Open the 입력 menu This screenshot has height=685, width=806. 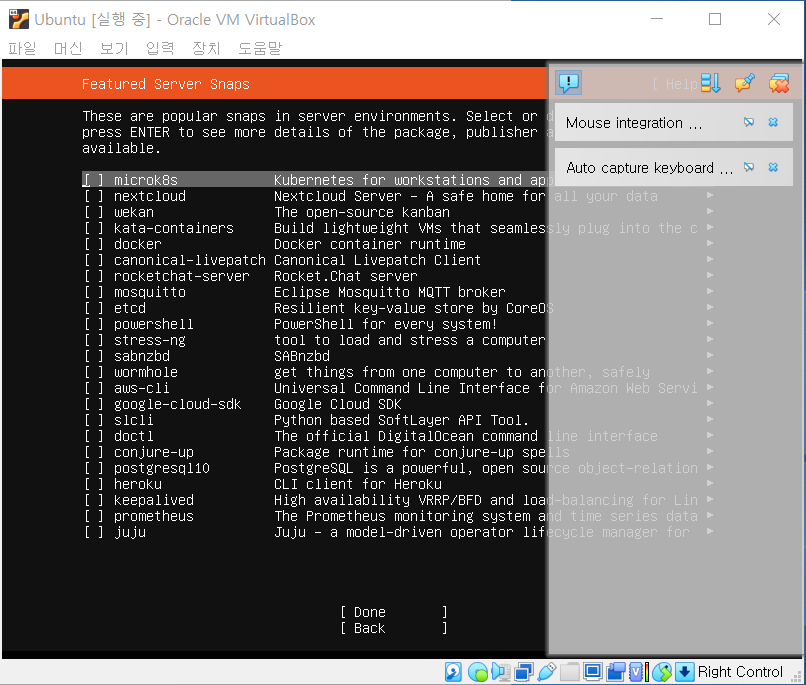[x=160, y=48]
